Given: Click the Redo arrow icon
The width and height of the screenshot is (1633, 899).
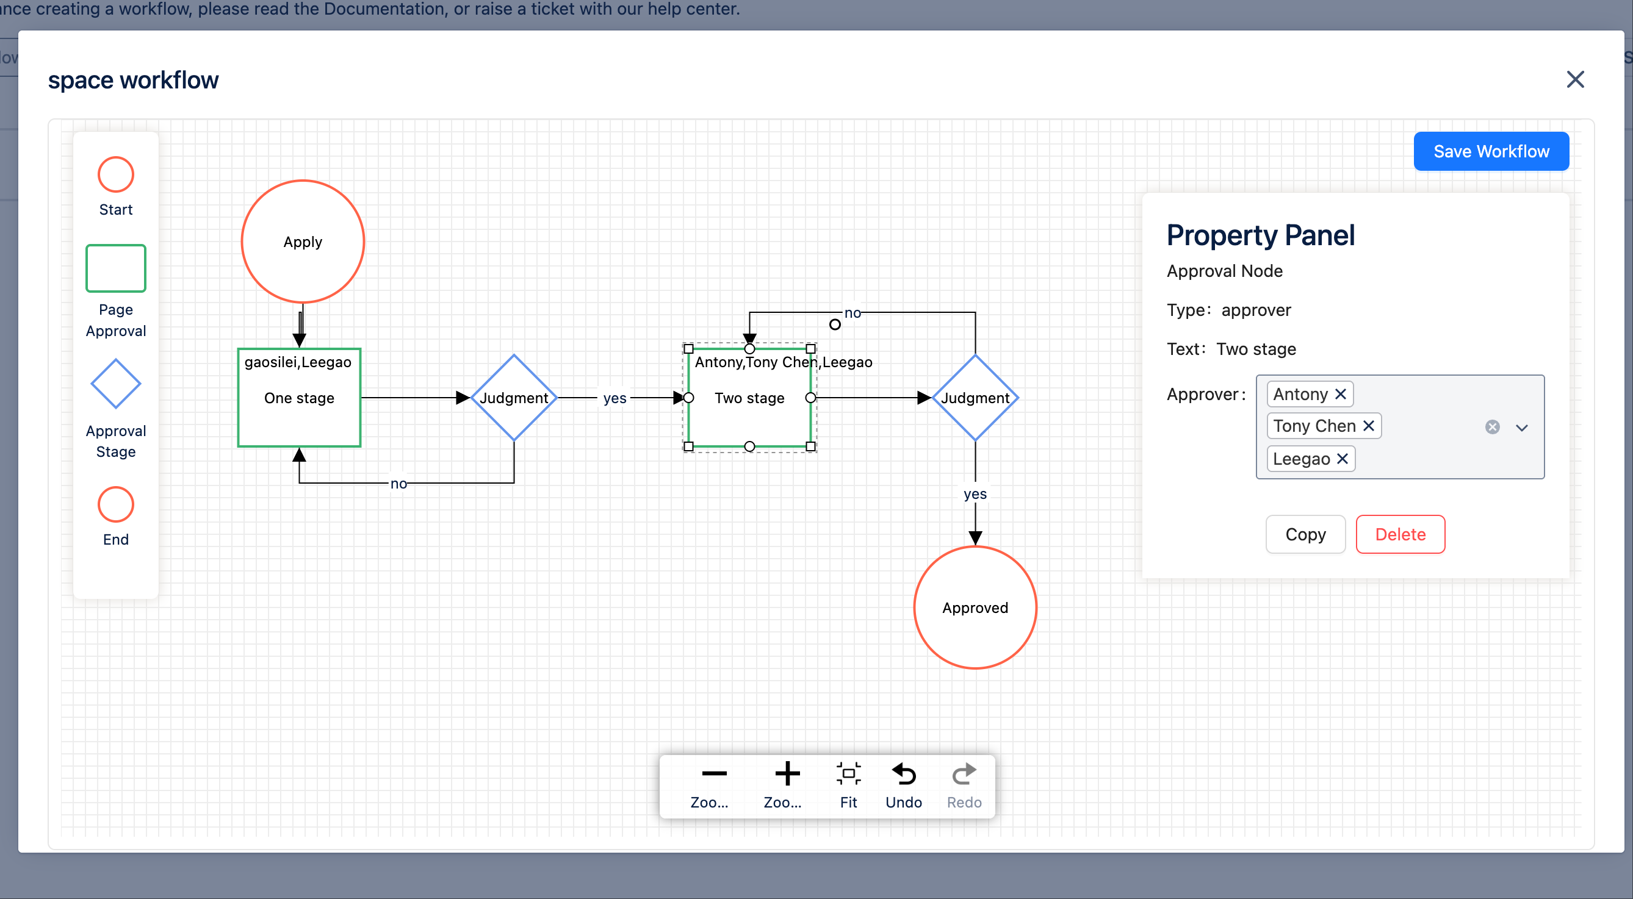Looking at the screenshot, I should tap(964, 774).
